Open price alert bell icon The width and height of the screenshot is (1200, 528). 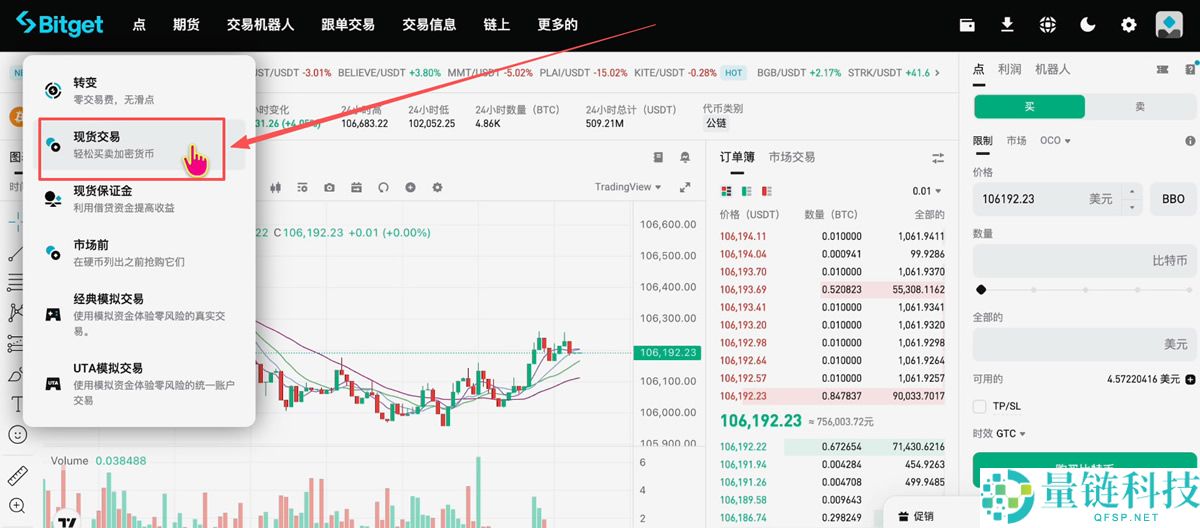tap(685, 157)
